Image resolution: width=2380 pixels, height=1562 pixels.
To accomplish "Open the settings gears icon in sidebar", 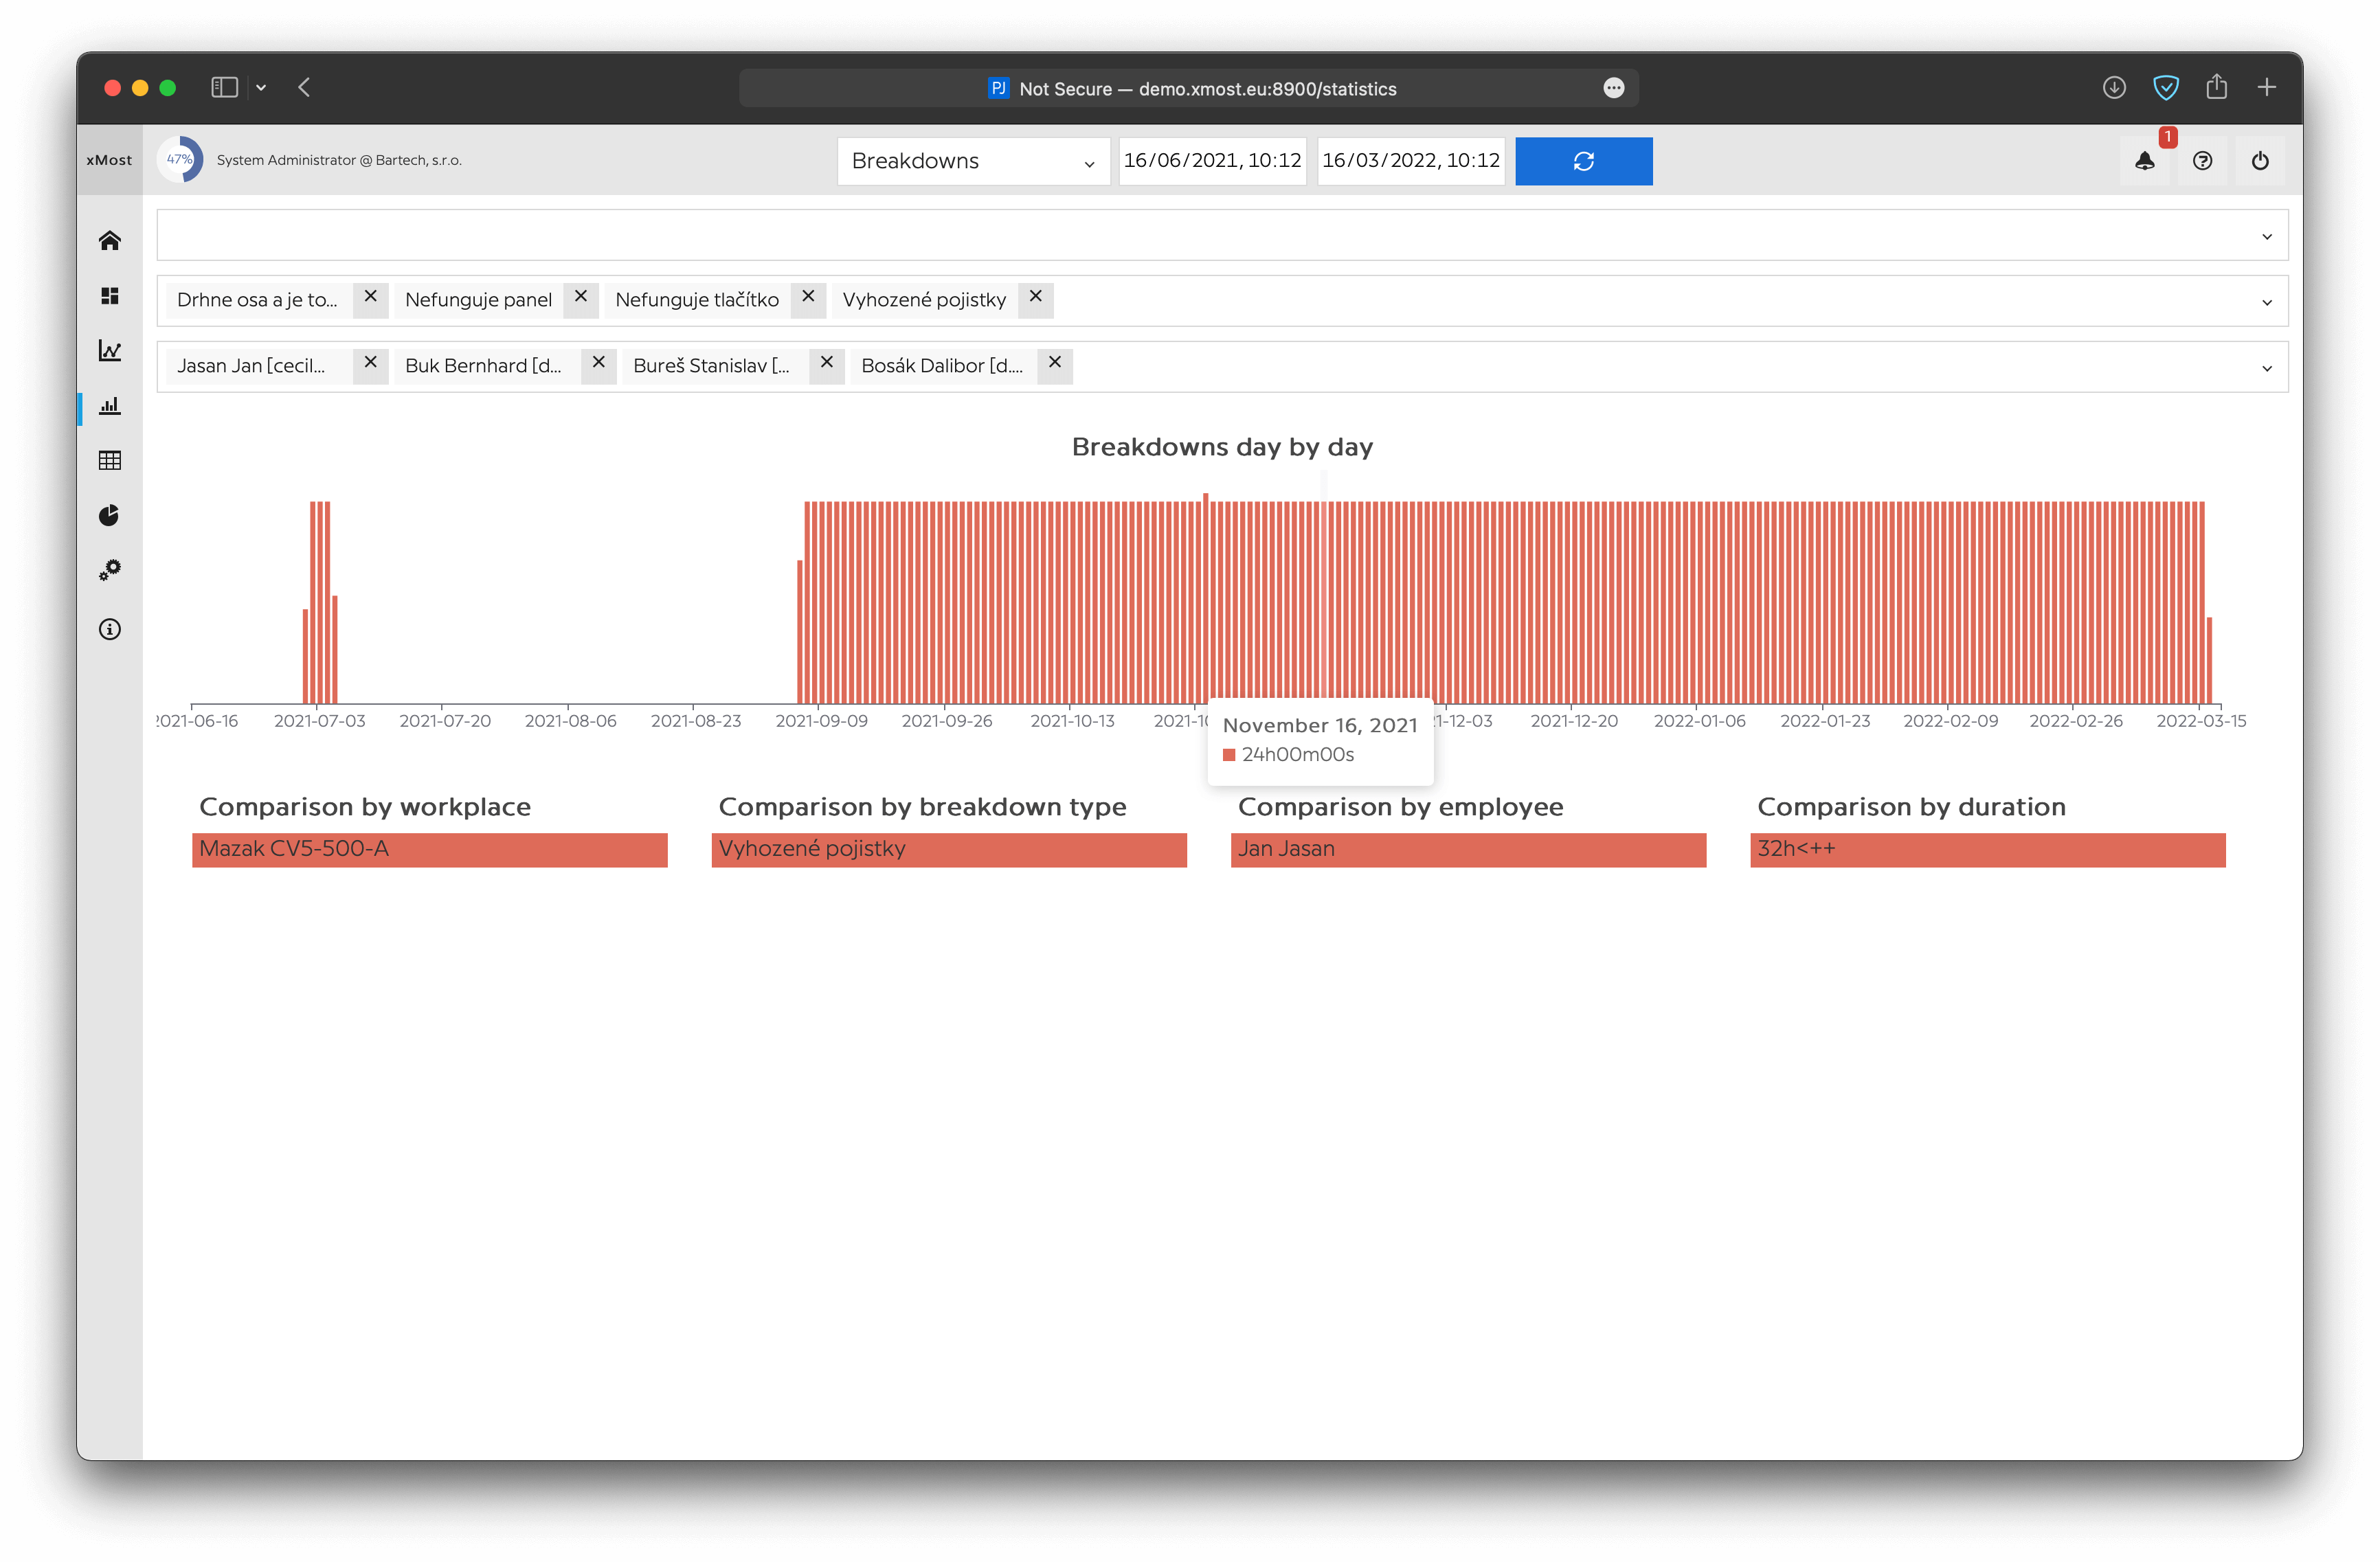I will point(110,570).
